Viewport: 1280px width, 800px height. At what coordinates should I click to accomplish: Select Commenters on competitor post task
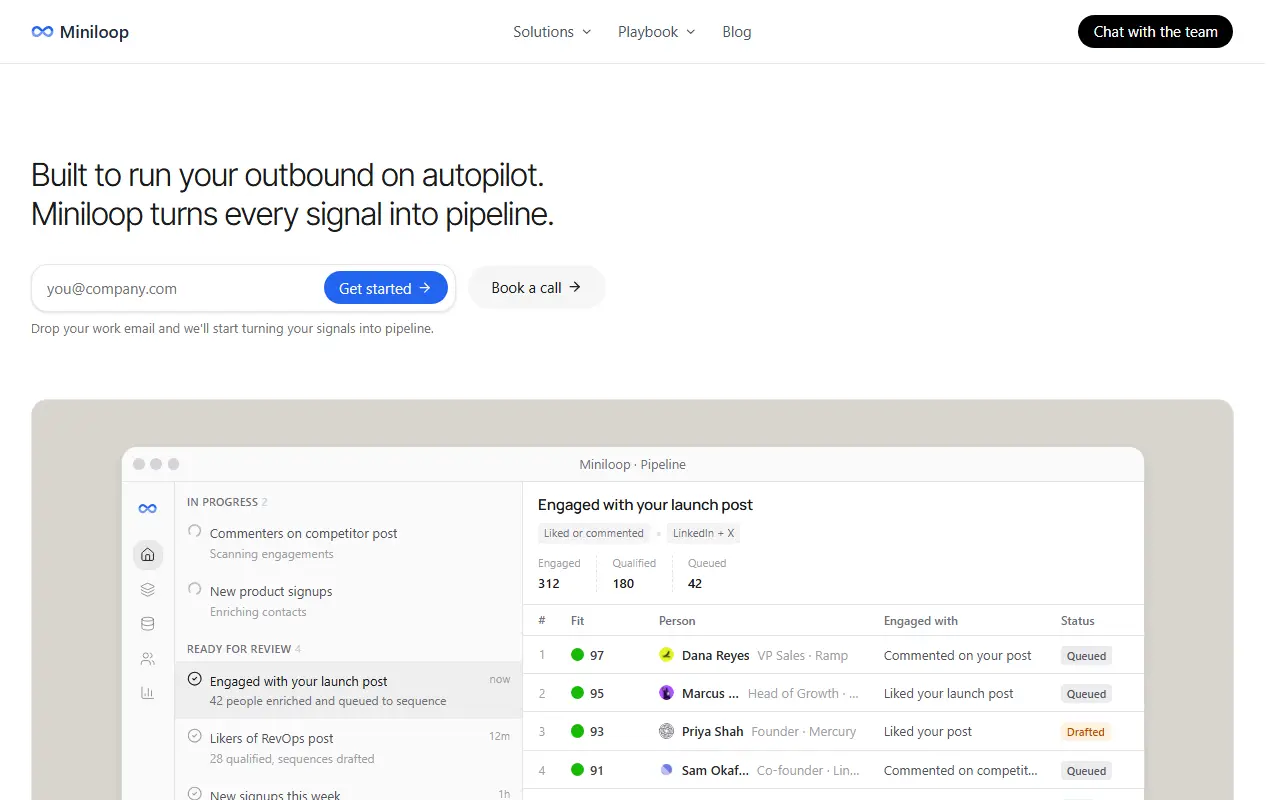pyautogui.click(x=348, y=543)
